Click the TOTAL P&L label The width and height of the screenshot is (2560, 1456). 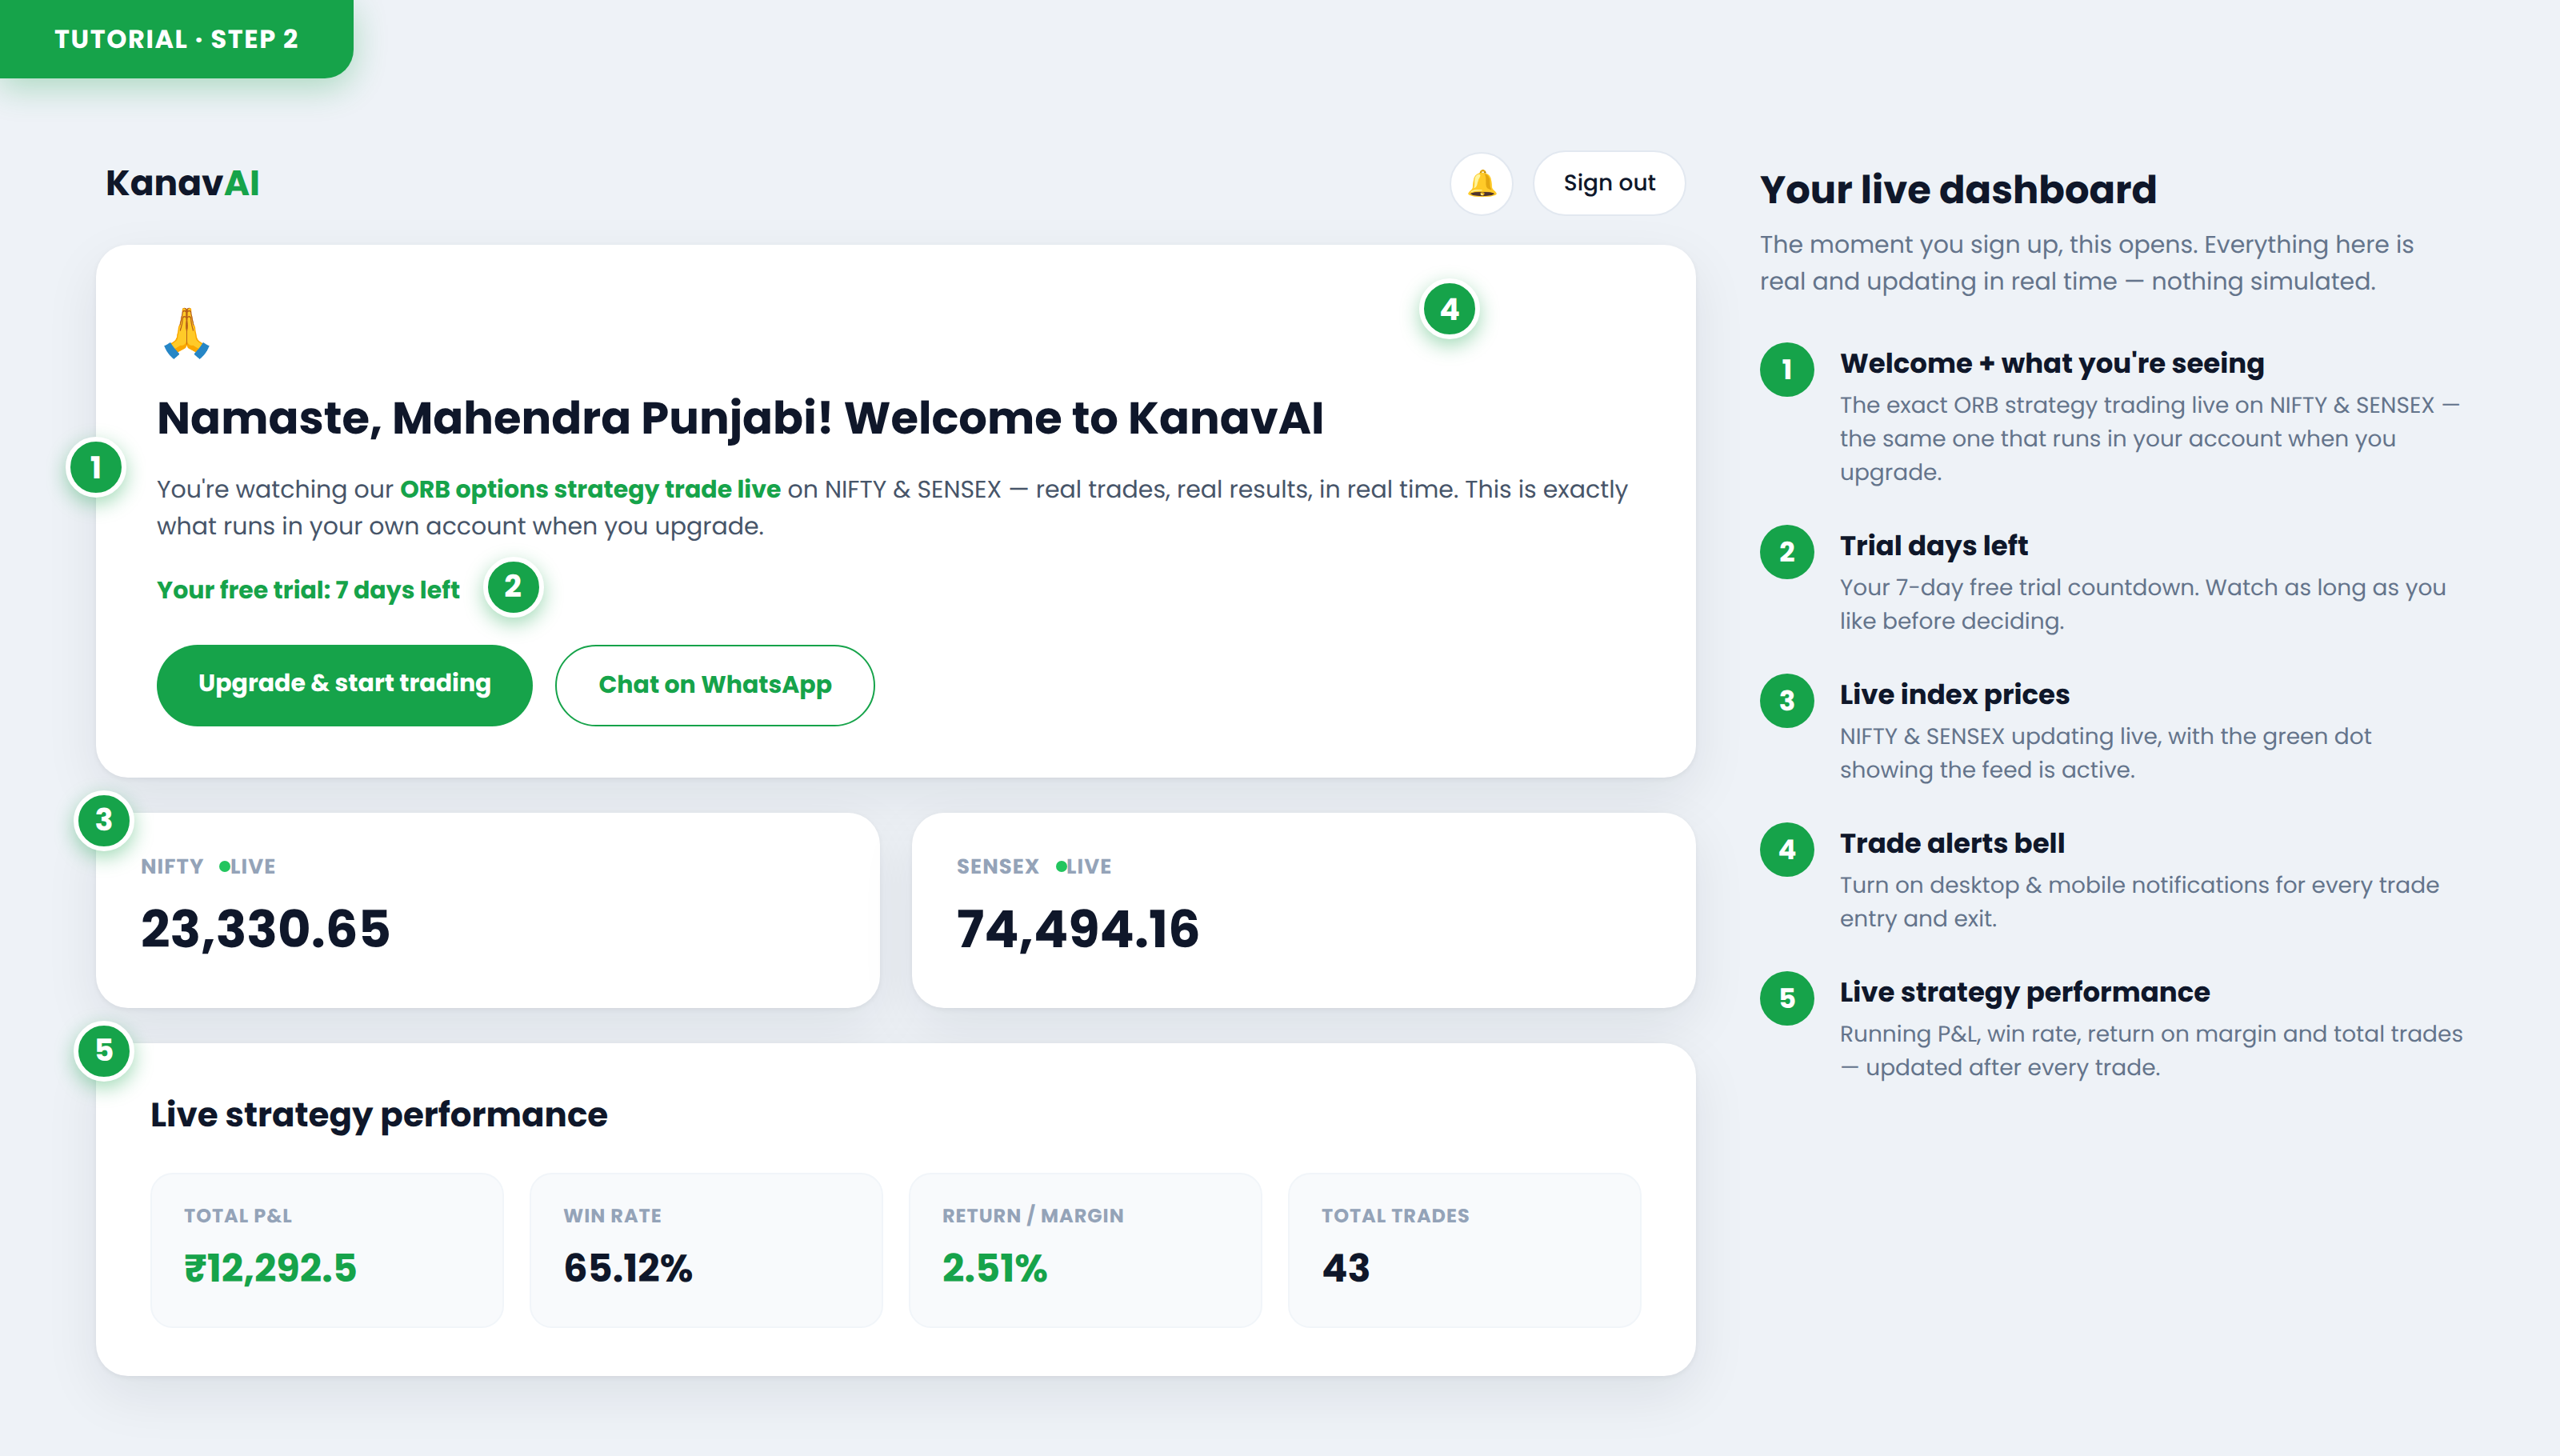(x=238, y=1216)
